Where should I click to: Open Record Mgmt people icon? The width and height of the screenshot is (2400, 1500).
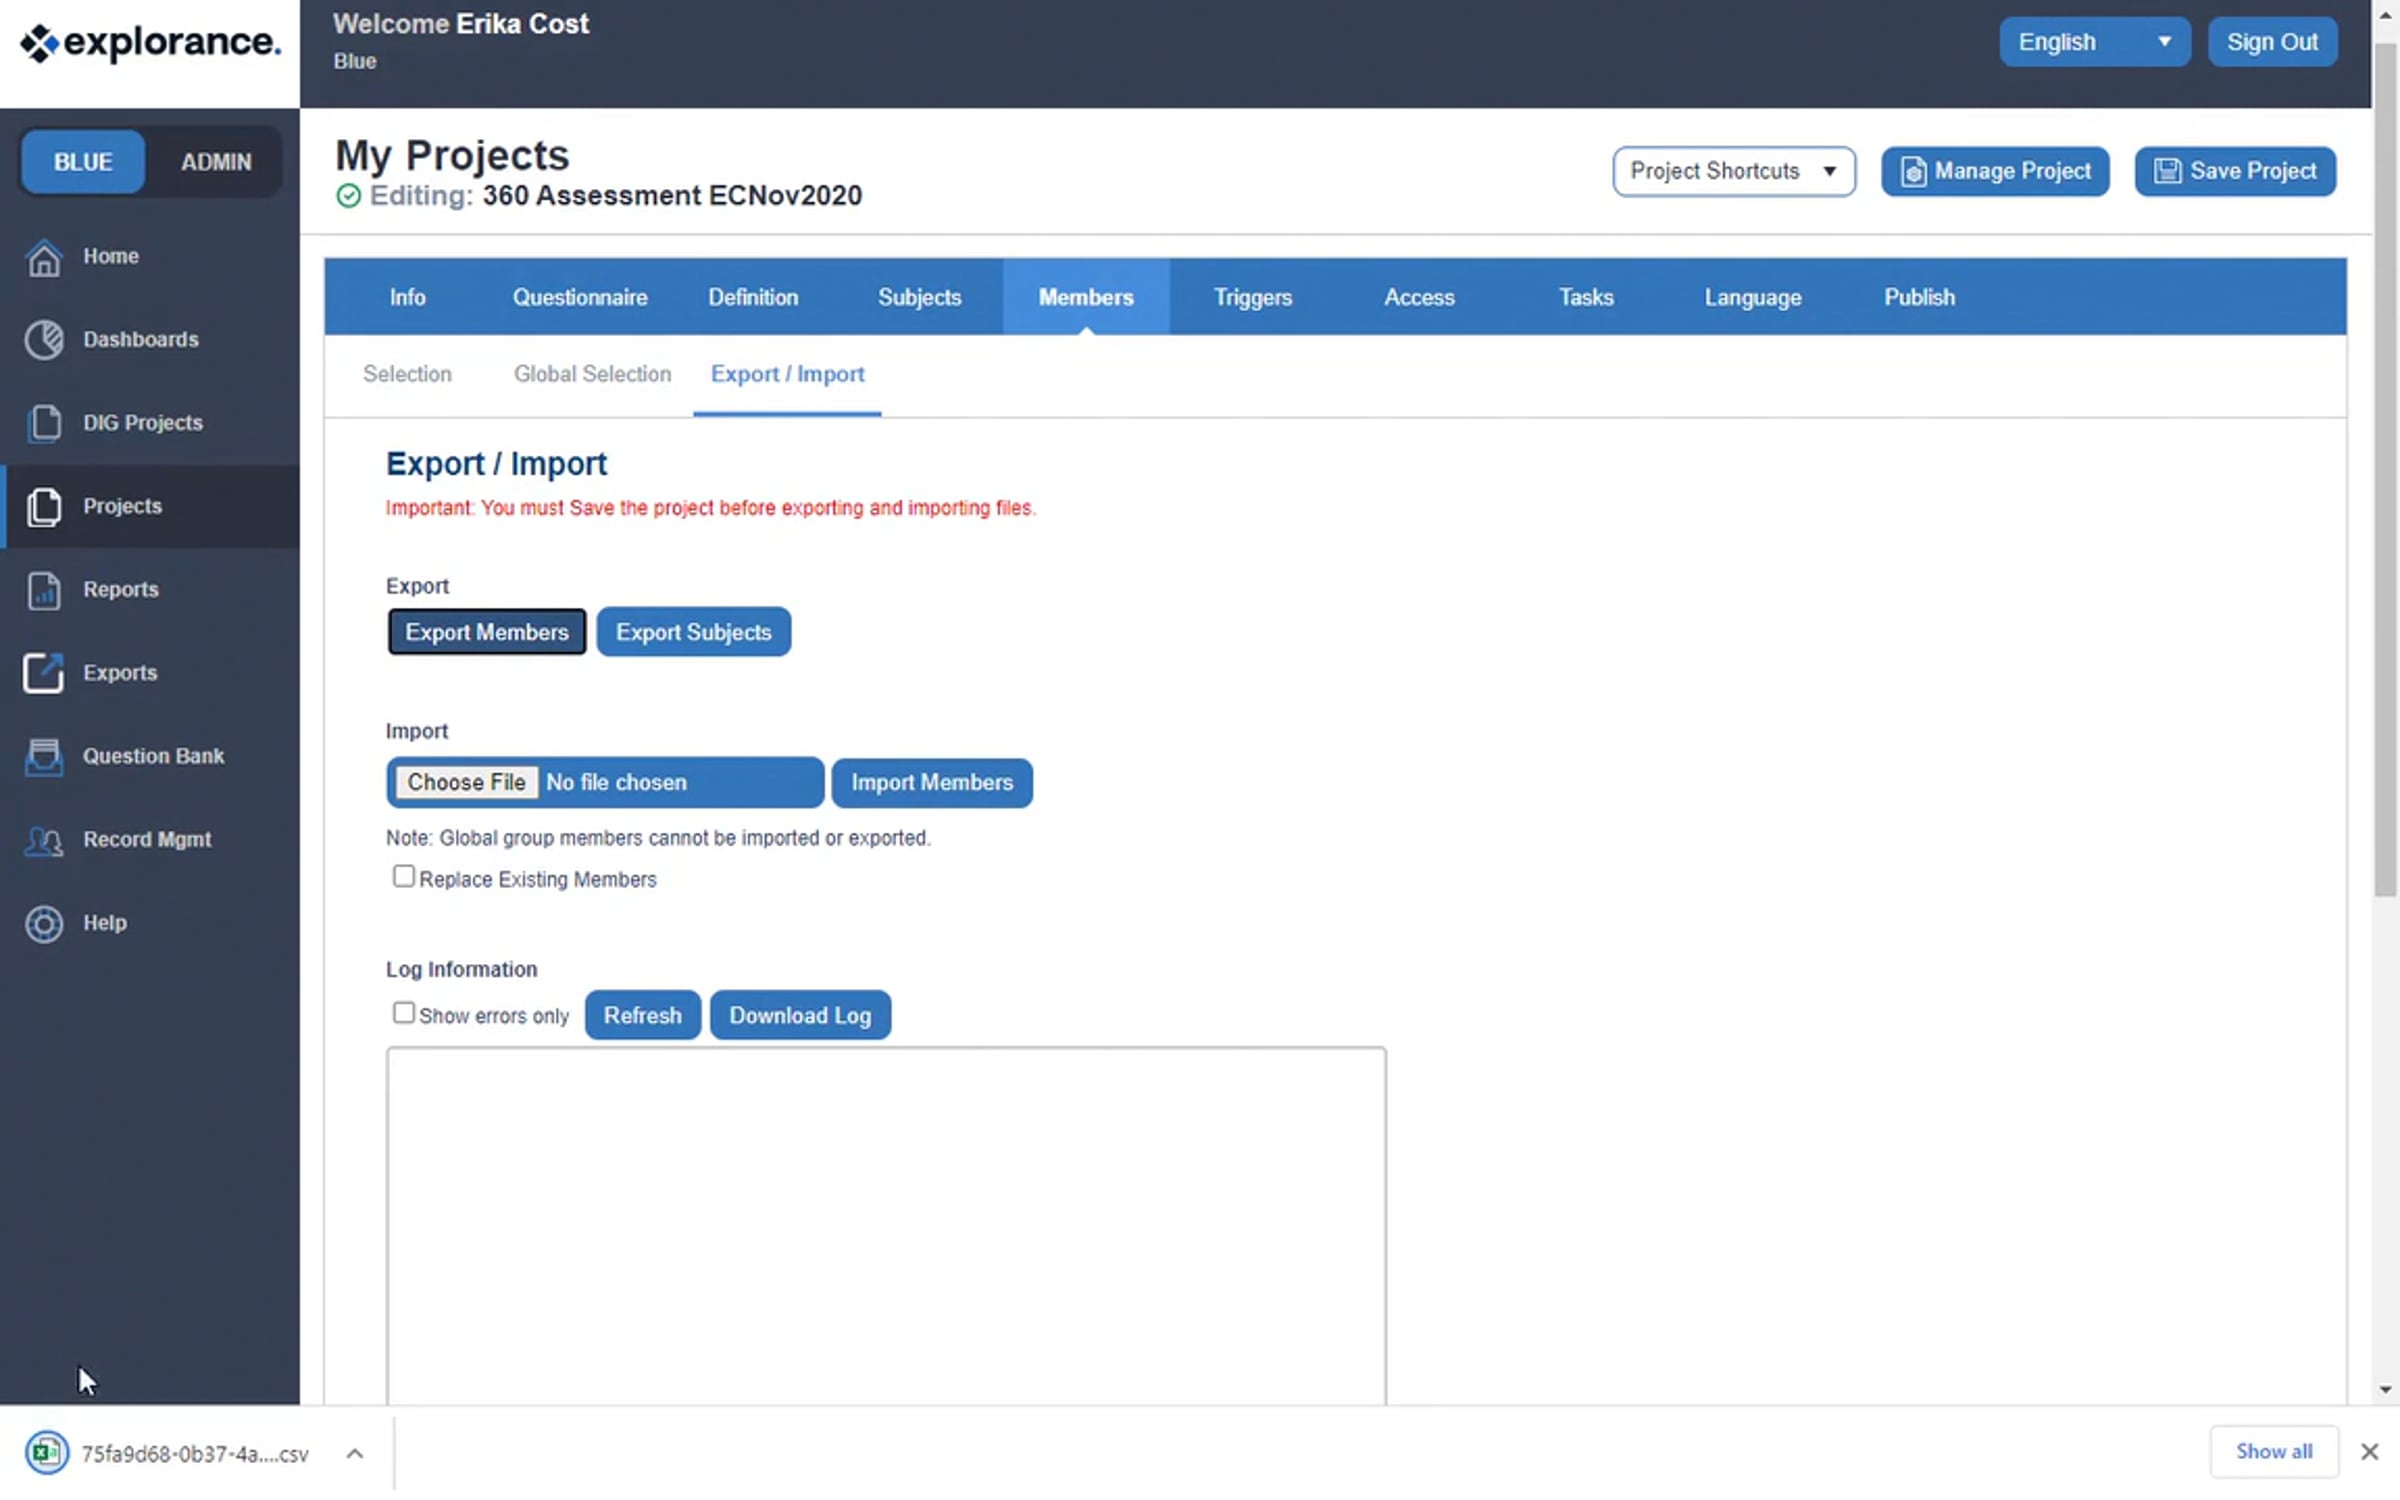tap(44, 840)
